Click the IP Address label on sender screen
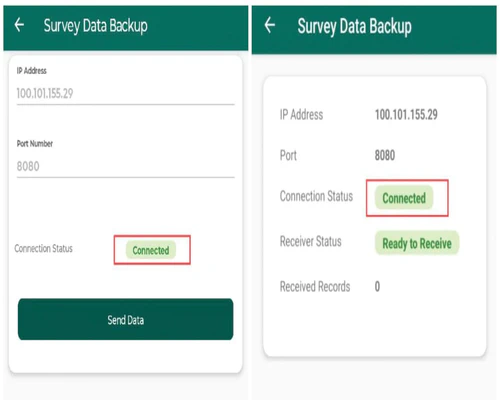500x400 pixels. pyautogui.click(x=32, y=71)
